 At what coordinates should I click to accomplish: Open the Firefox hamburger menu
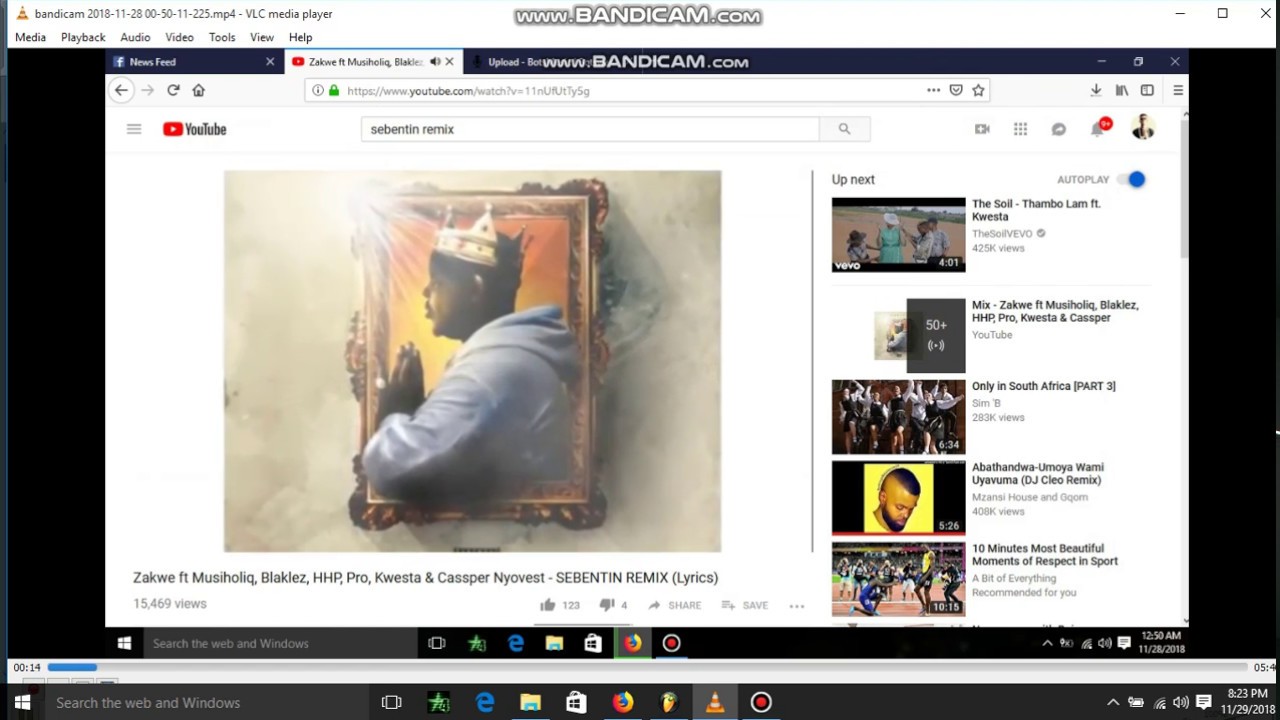[x=1178, y=90]
